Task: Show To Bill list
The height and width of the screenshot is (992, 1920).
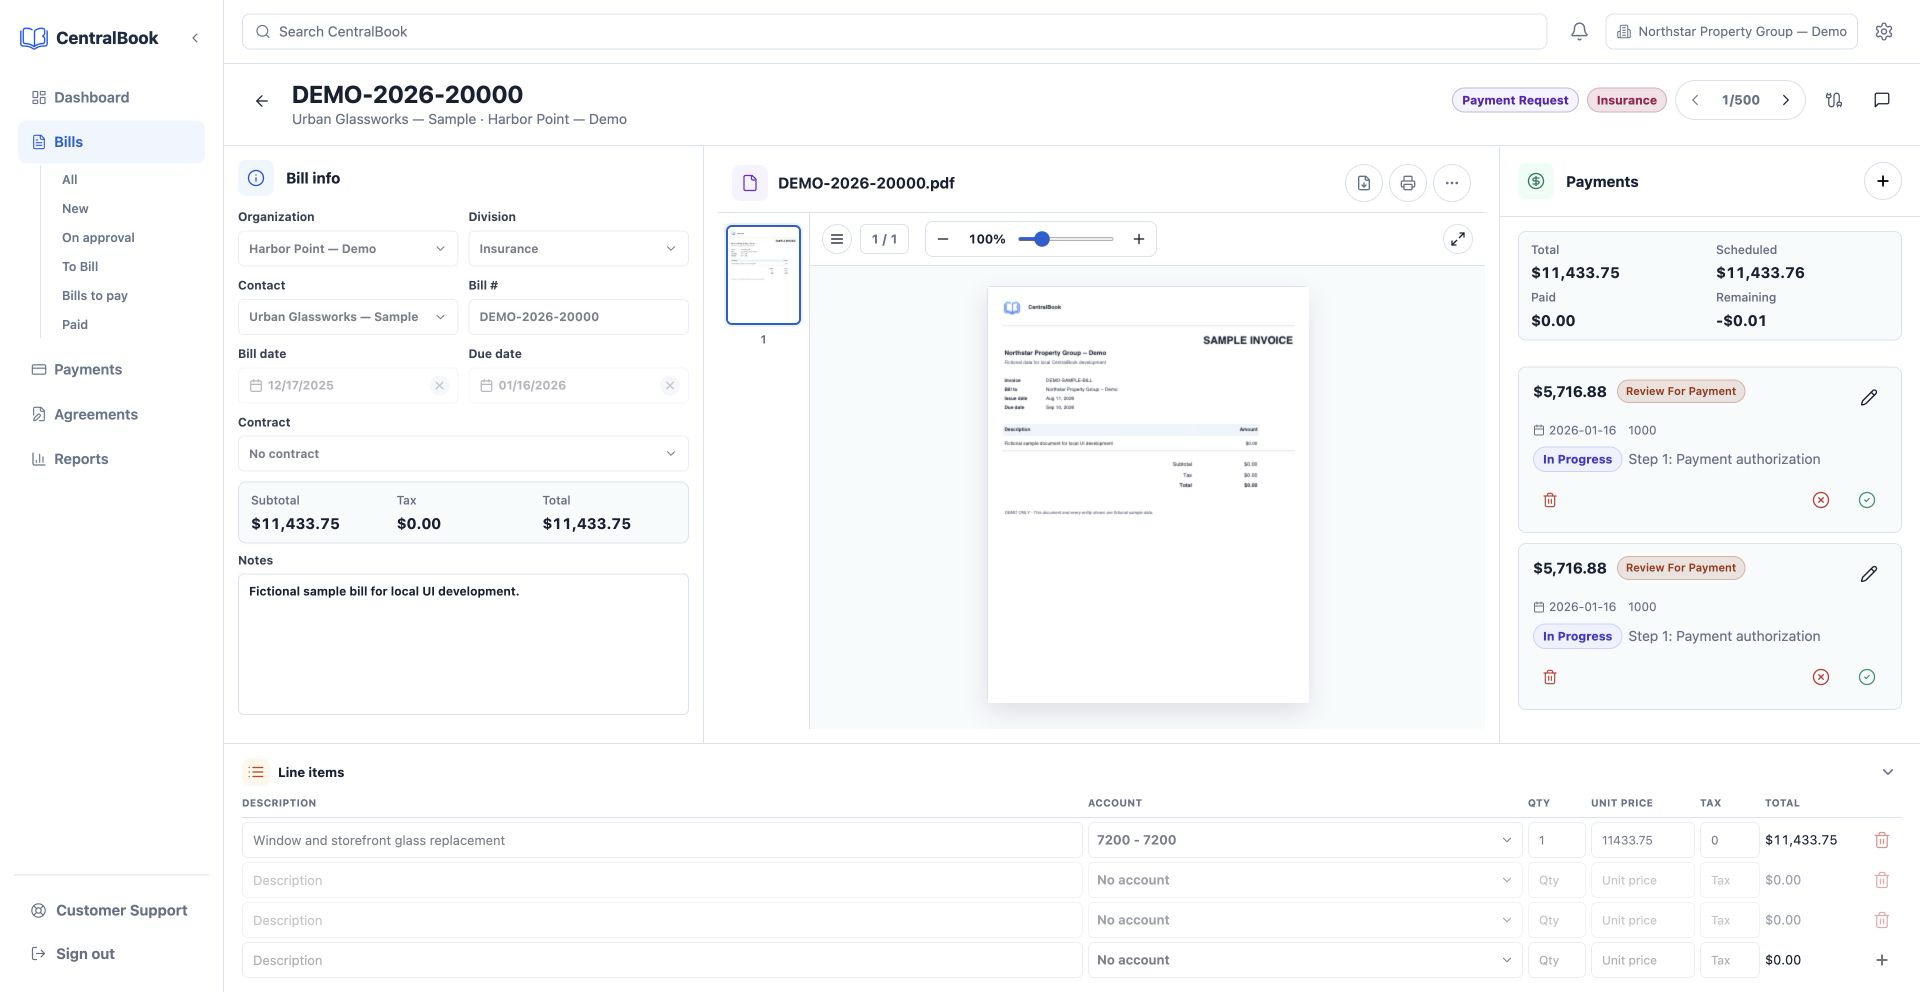Action: point(80,267)
